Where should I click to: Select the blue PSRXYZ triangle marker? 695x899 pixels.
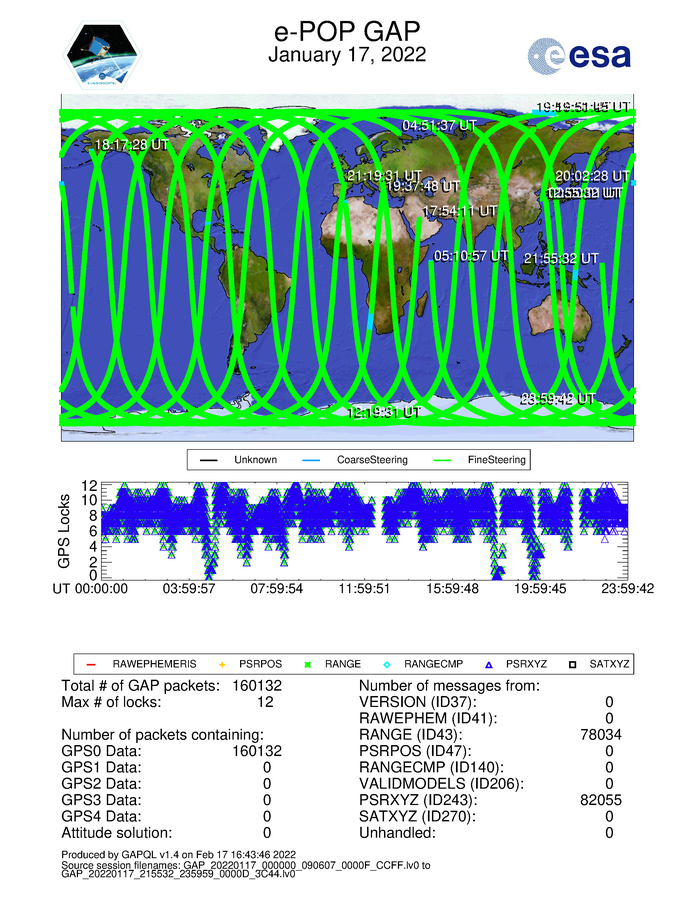(490, 664)
